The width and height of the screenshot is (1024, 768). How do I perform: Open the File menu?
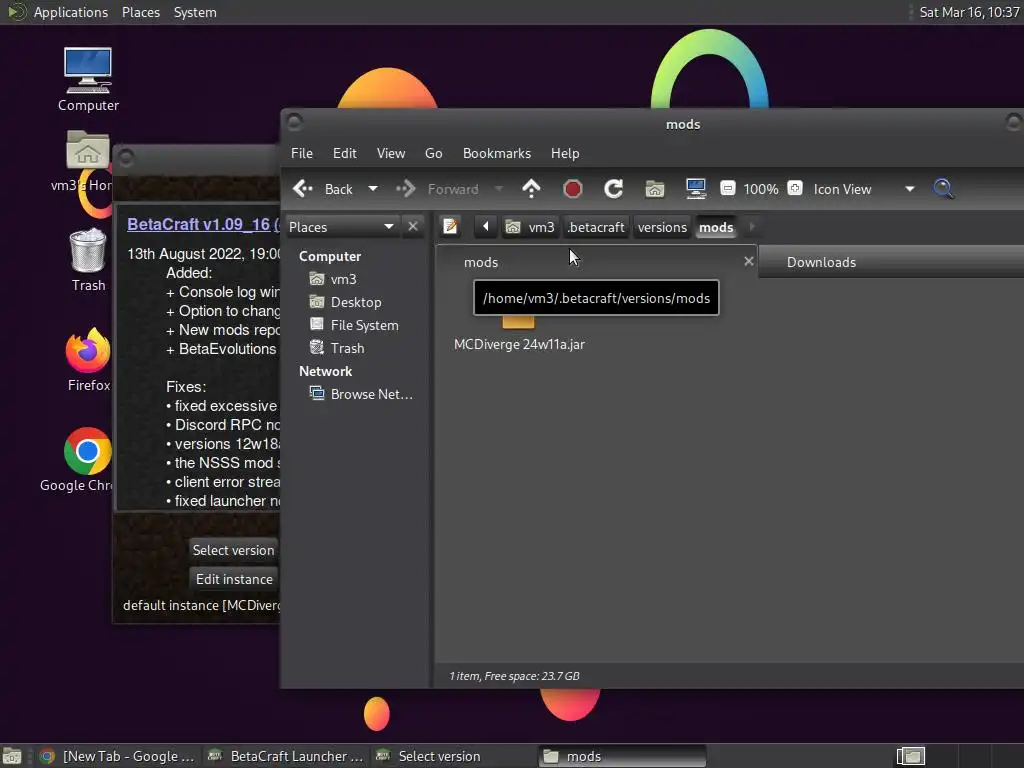(302, 153)
